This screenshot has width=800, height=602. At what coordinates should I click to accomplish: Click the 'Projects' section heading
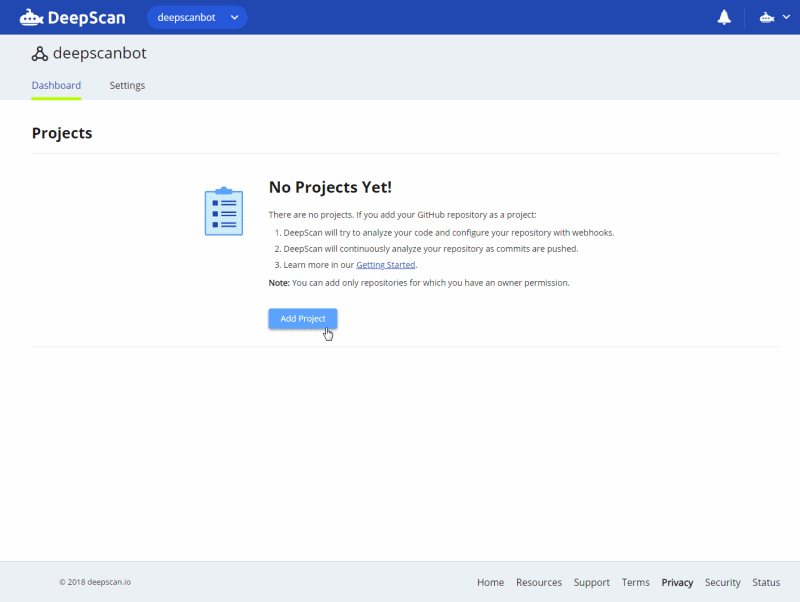pyautogui.click(x=62, y=133)
